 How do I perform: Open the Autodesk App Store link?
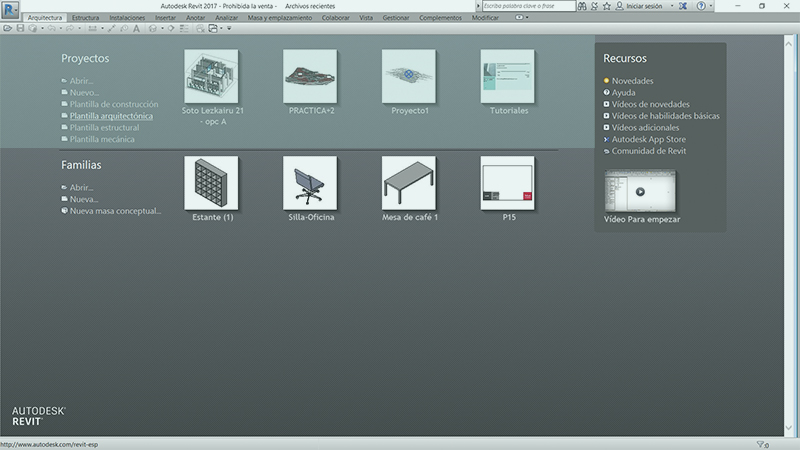(648, 139)
